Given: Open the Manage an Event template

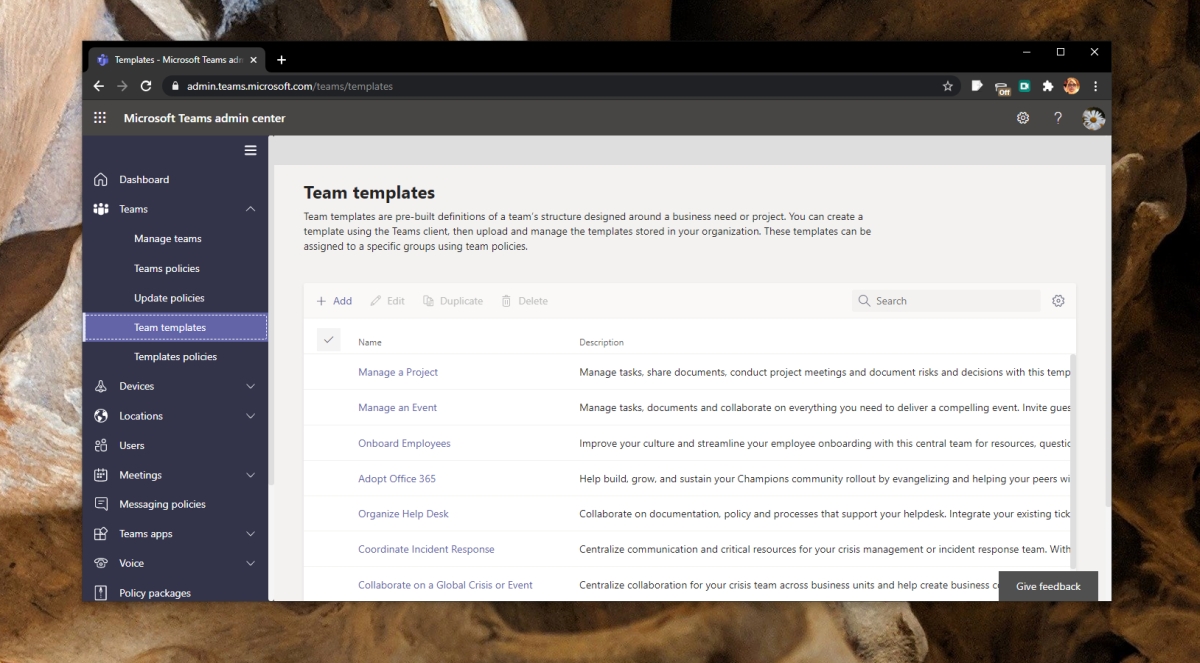Looking at the screenshot, I should (x=397, y=408).
